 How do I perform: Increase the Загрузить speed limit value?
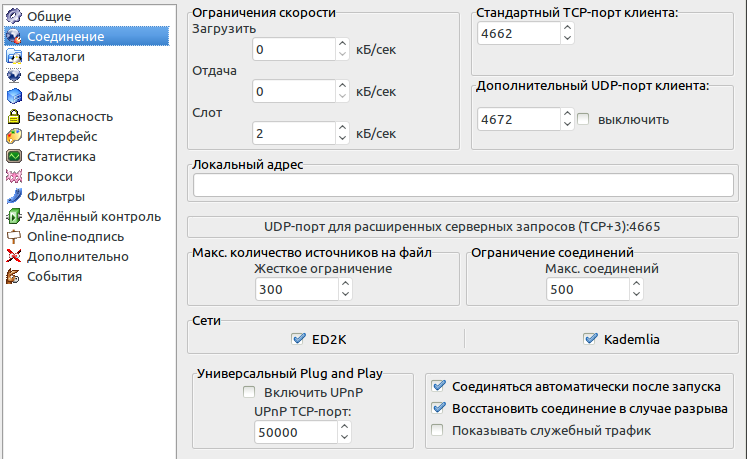[342, 44]
